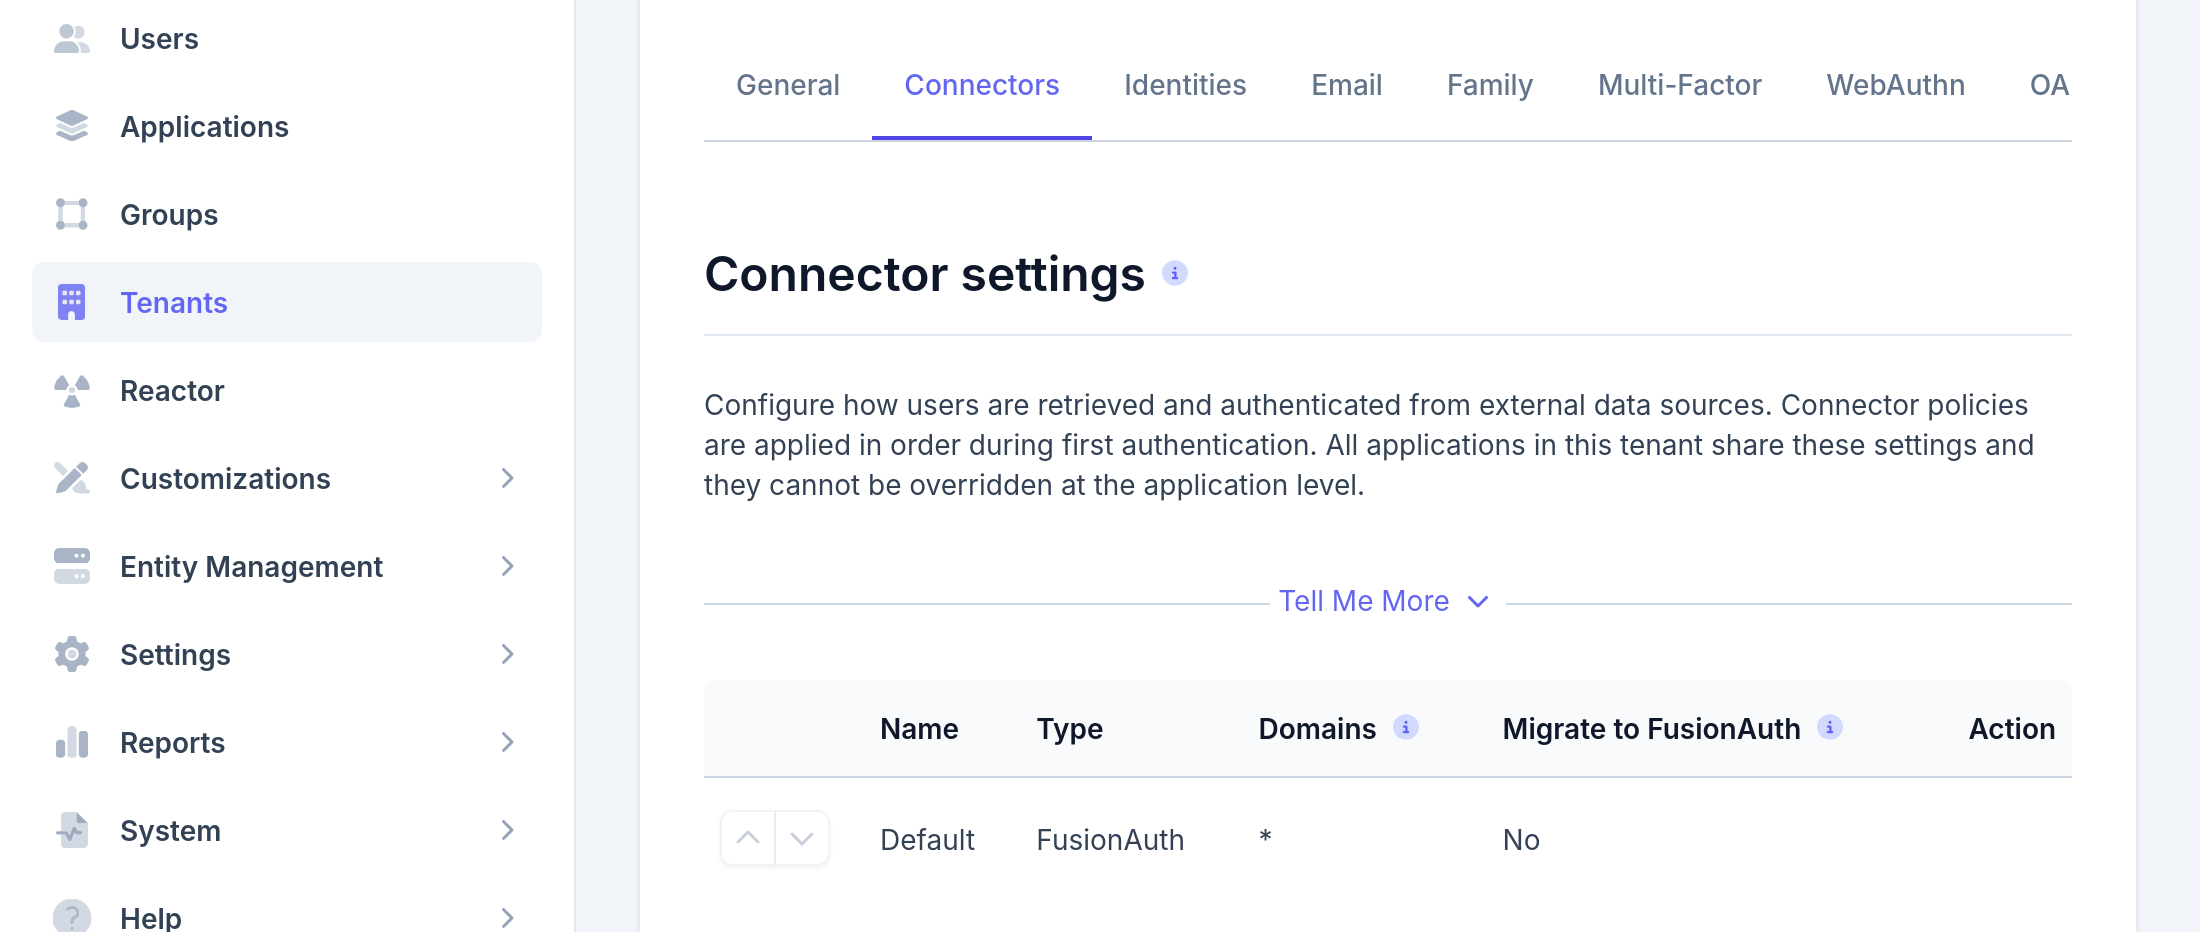2200x932 pixels.
Task: Move Default connector down with arrow
Action: pos(802,838)
